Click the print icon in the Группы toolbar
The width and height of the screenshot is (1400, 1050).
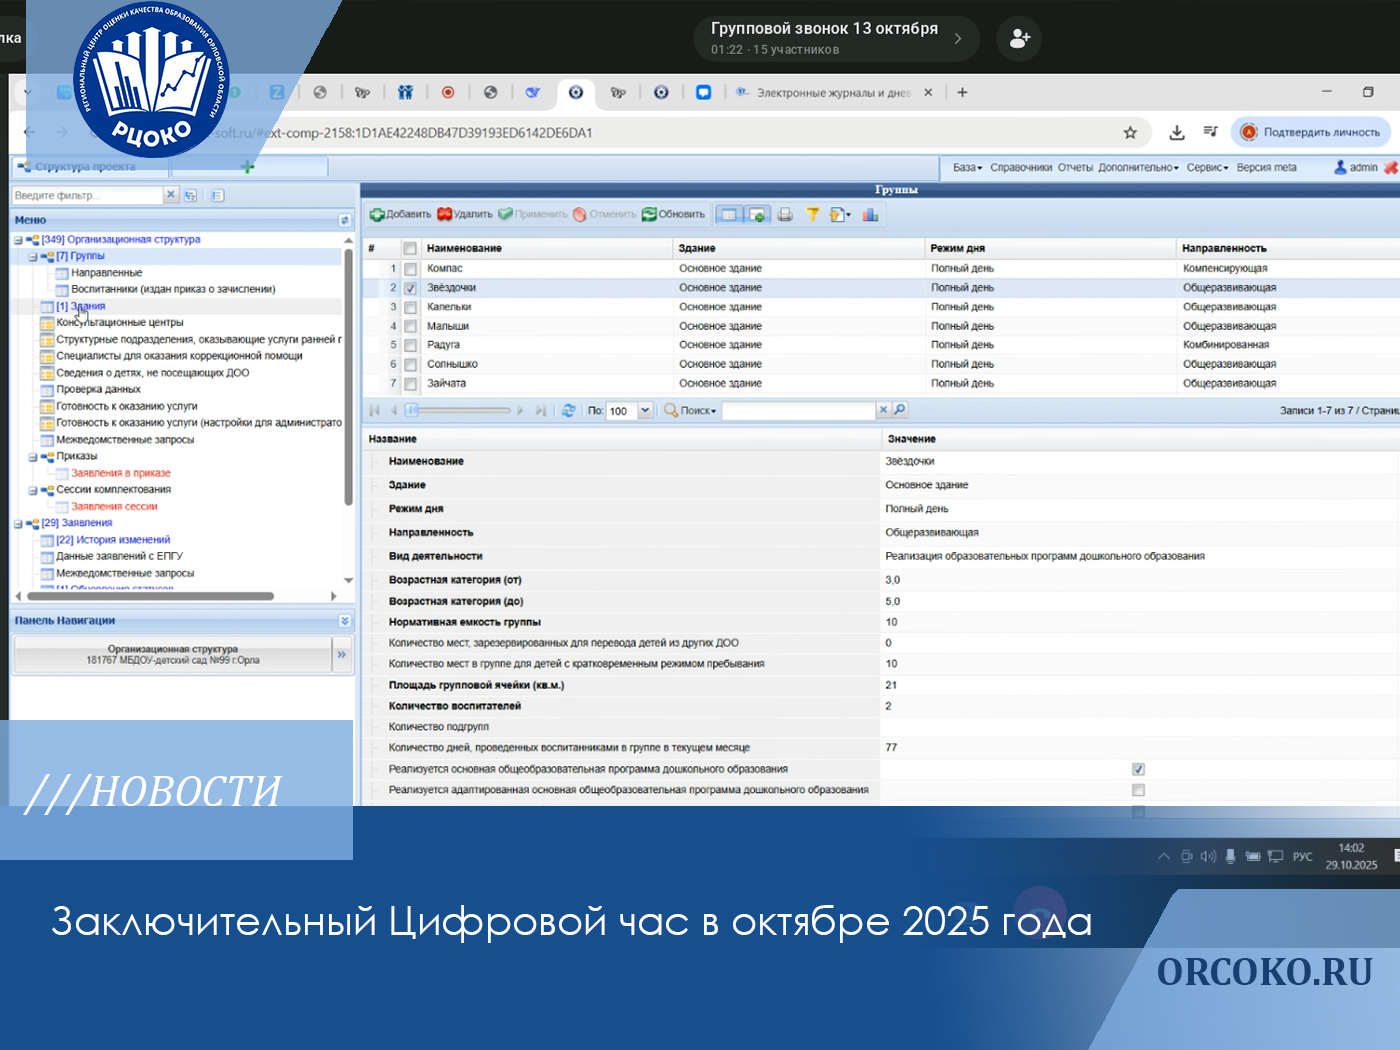pyautogui.click(x=785, y=214)
